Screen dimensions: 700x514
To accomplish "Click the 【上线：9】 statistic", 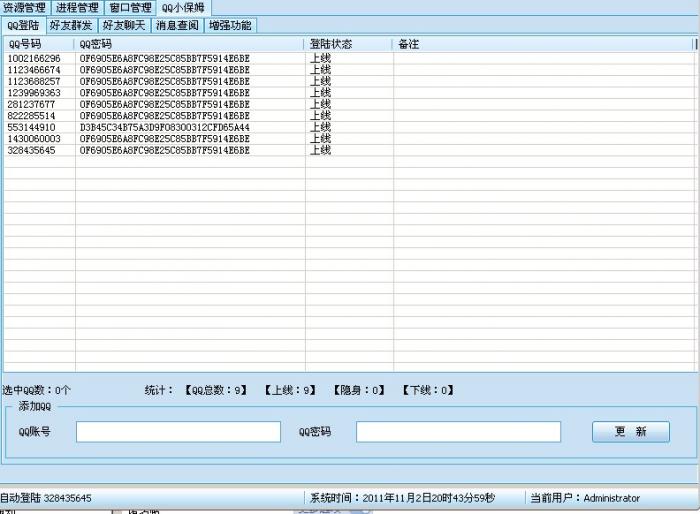I will (290, 390).
